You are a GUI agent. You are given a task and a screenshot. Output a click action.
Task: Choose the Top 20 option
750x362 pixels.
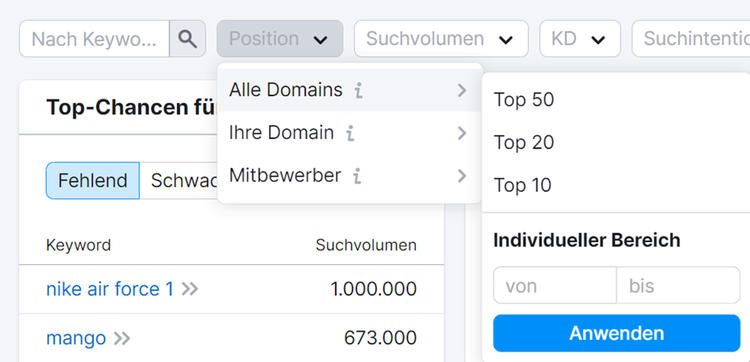click(616, 143)
